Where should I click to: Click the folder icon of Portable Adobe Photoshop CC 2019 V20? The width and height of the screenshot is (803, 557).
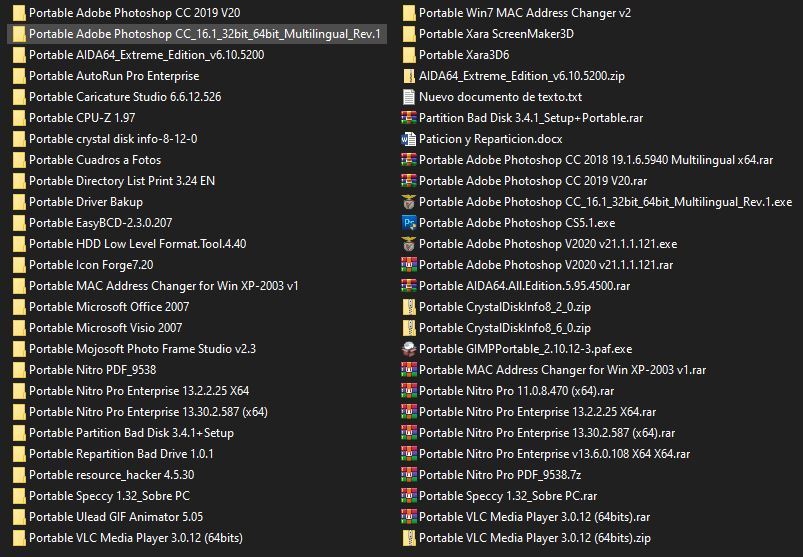18,13
